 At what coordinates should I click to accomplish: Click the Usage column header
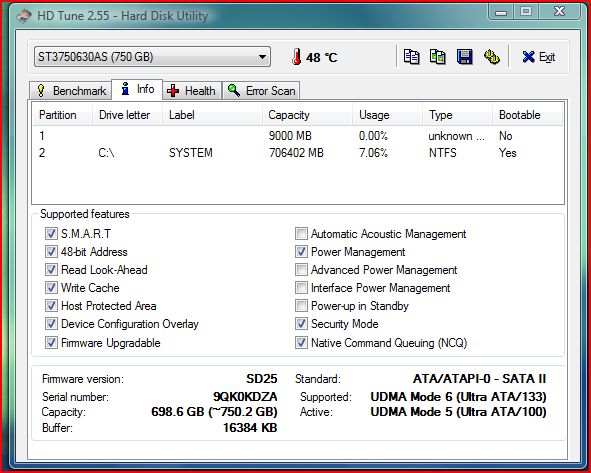tap(387, 115)
